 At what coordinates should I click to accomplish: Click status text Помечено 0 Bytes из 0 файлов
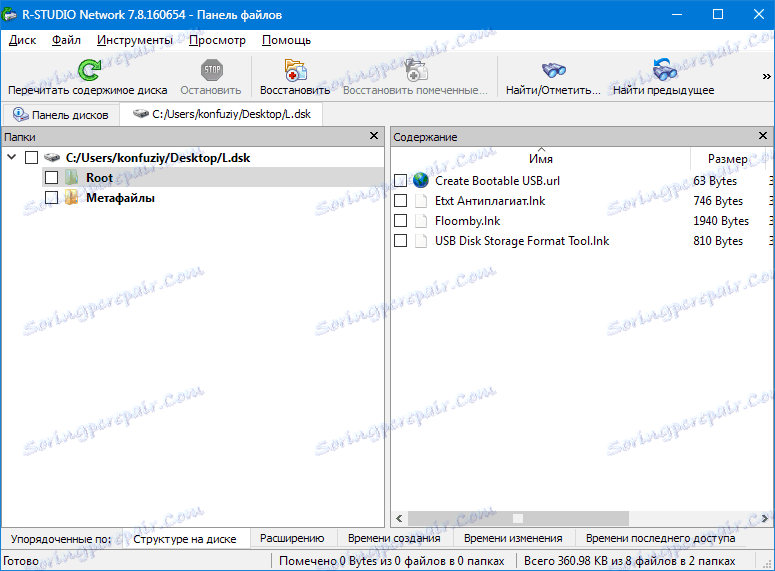(x=391, y=561)
